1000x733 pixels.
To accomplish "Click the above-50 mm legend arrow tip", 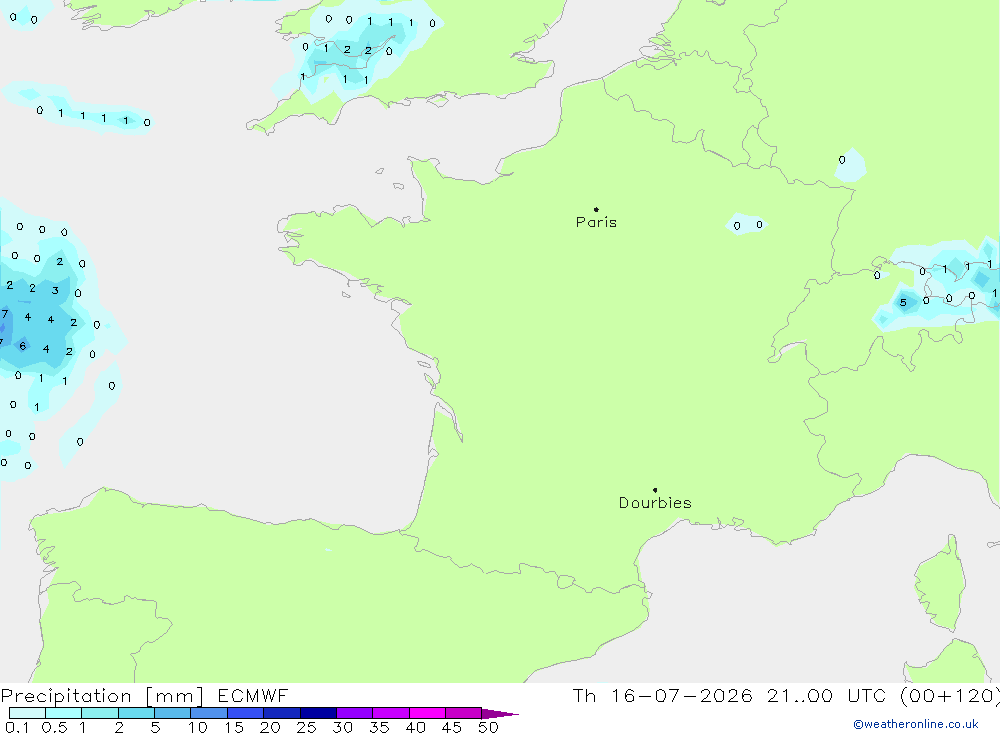I will pos(501,714).
